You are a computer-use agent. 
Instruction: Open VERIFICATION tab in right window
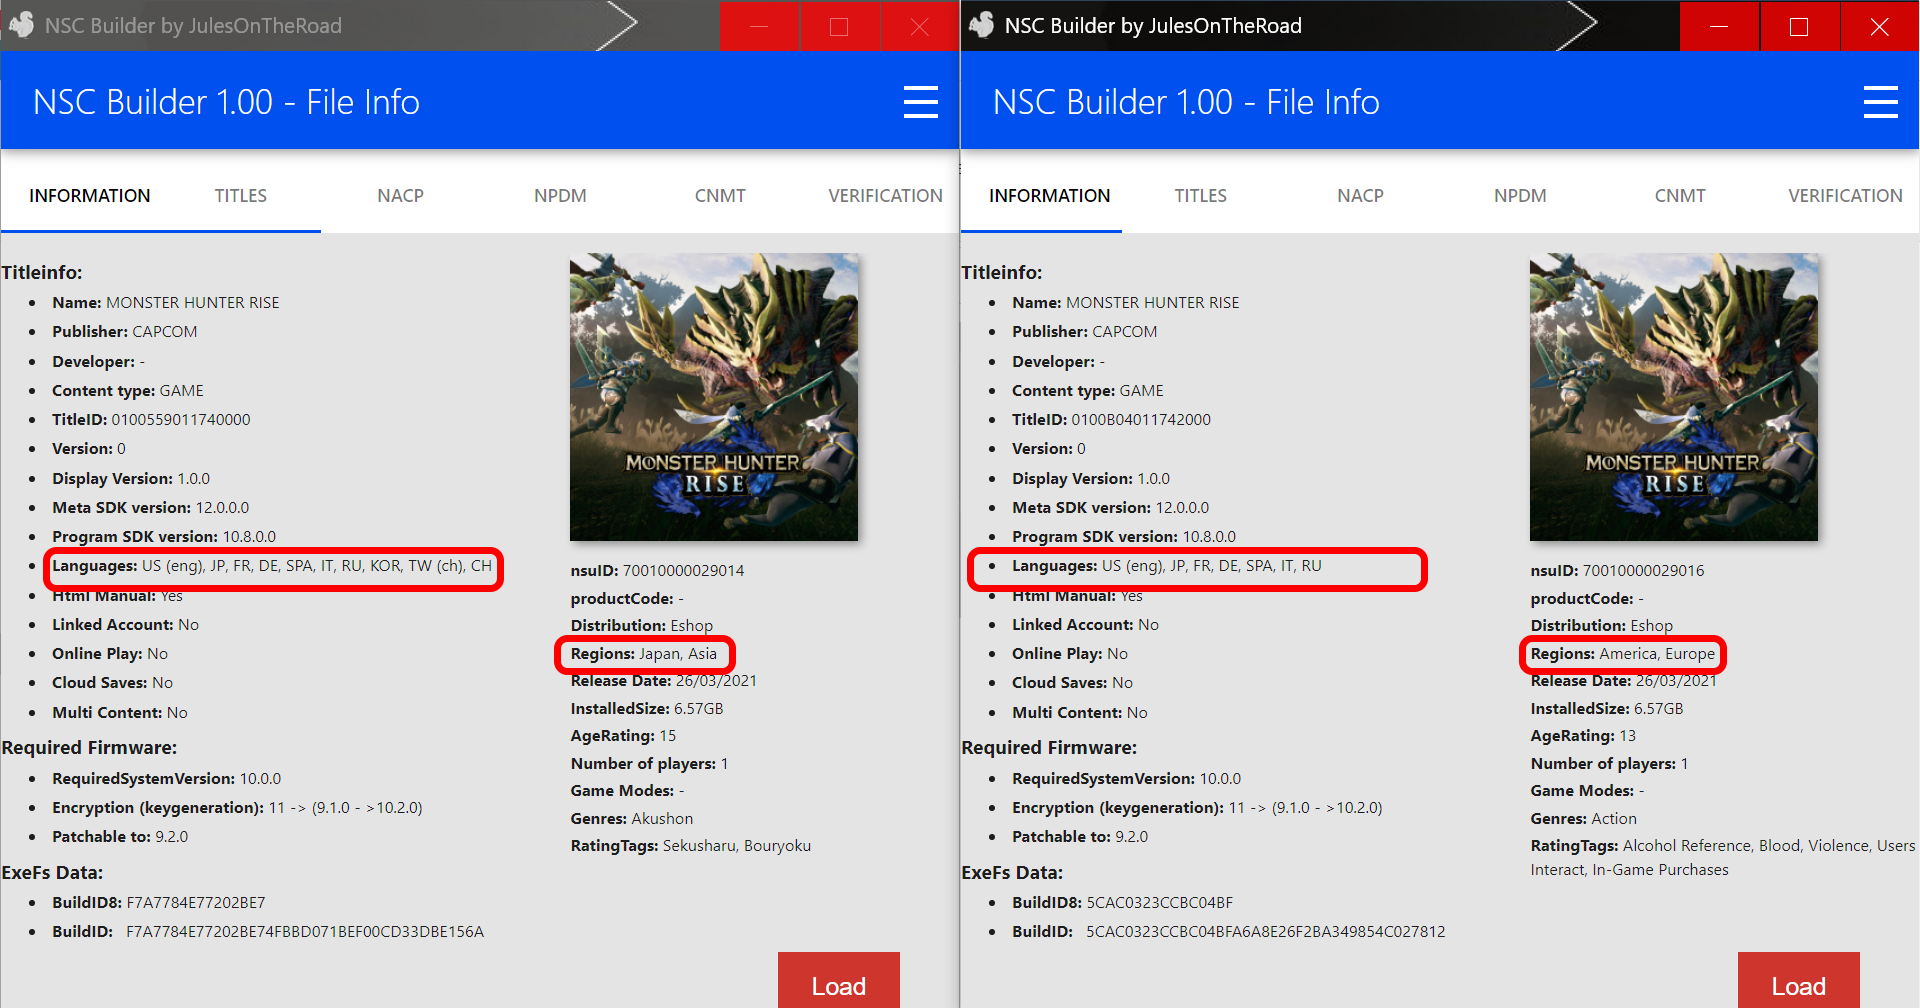coord(1845,196)
